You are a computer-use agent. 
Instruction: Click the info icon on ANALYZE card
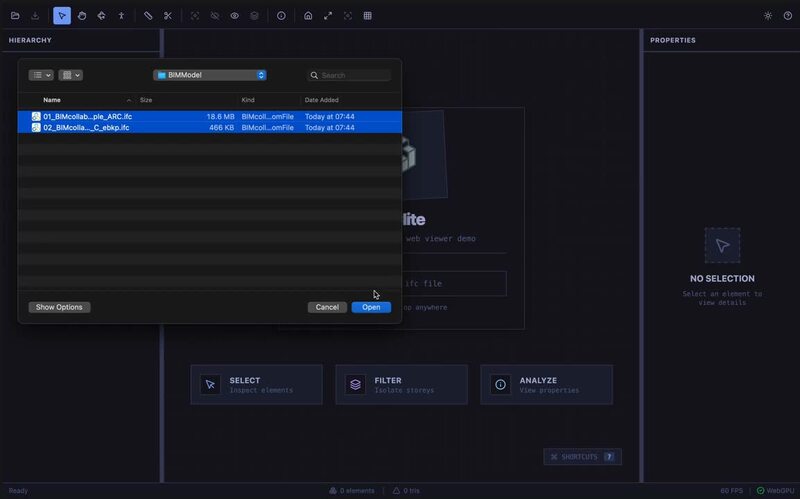pyautogui.click(x=501, y=385)
